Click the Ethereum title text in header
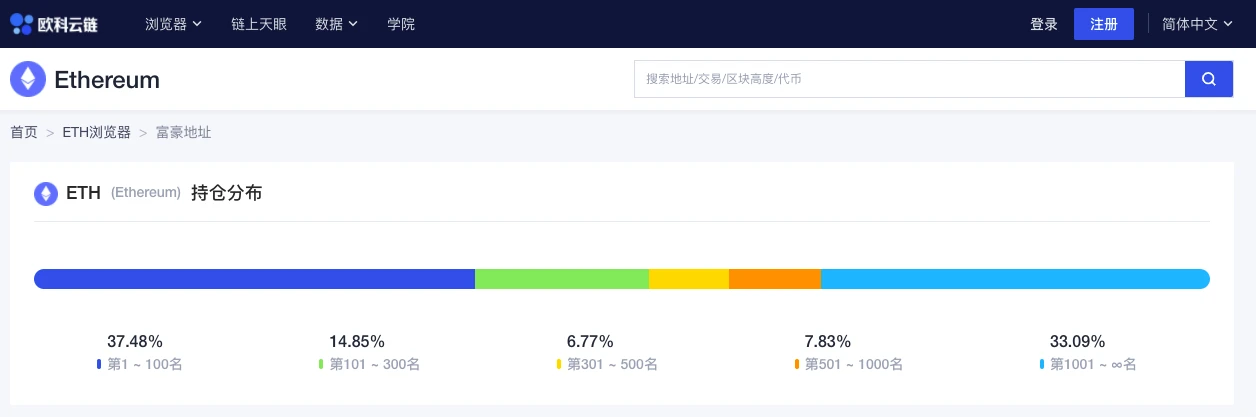The height and width of the screenshot is (417, 1256). [x=107, y=80]
